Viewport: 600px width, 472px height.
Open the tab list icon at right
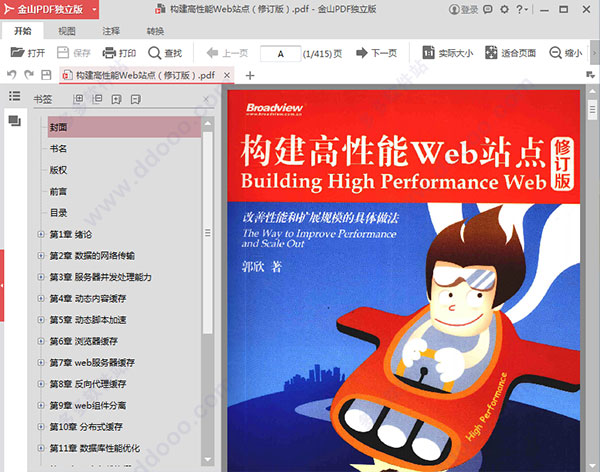coord(590,75)
